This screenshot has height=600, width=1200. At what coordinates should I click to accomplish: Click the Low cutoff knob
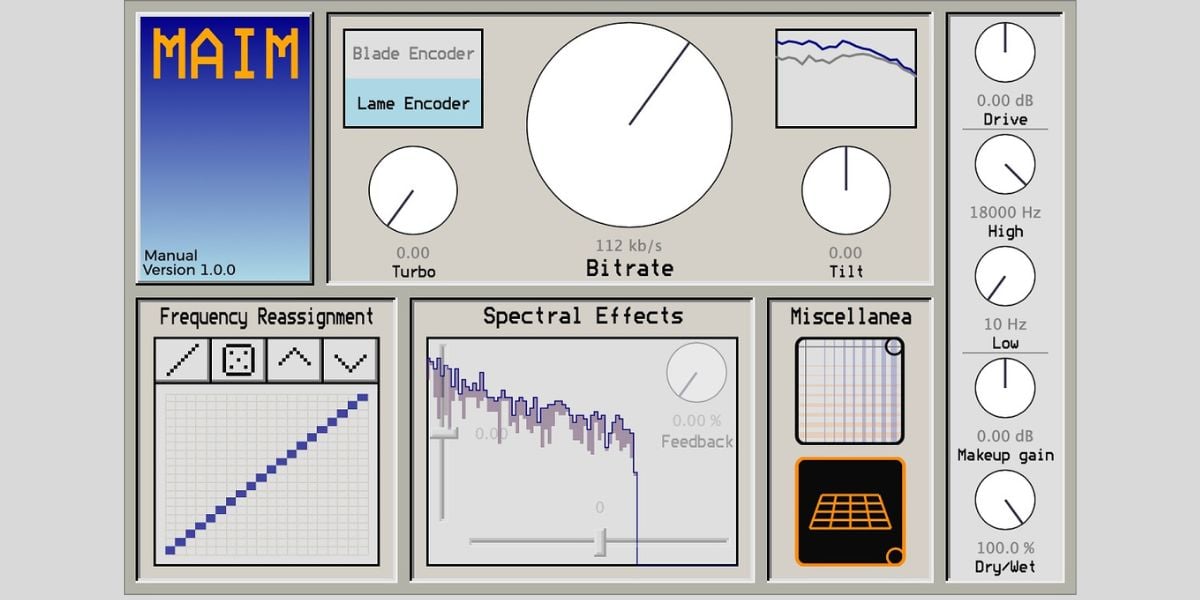point(1005,277)
